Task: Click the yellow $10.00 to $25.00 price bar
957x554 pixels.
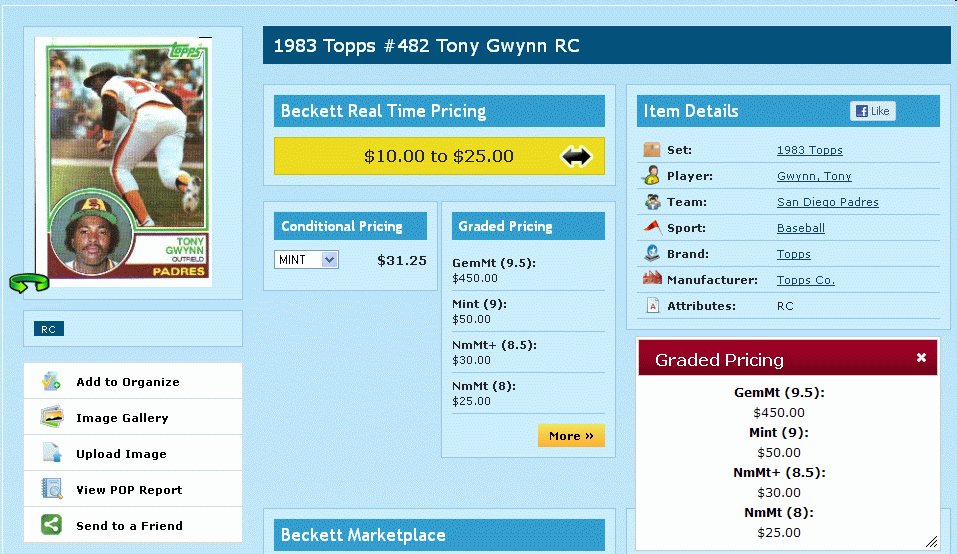Action: coord(439,156)
